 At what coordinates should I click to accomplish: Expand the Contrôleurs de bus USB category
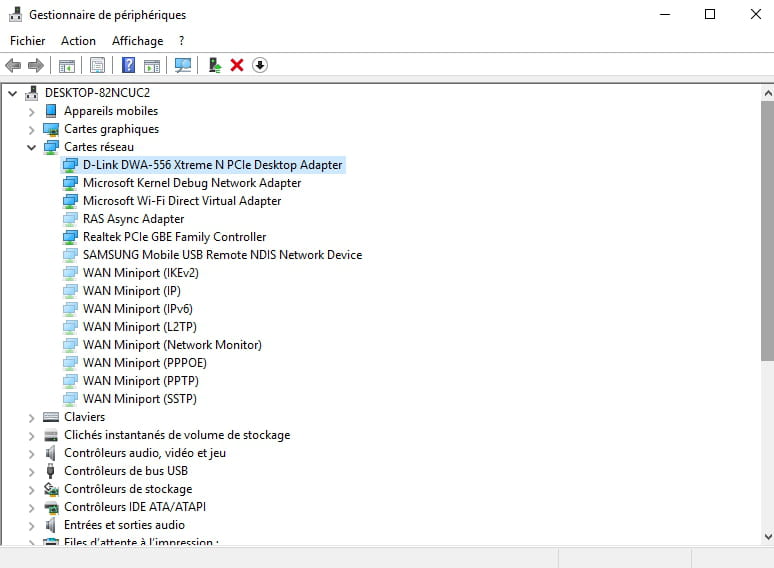tap(32, 472)
